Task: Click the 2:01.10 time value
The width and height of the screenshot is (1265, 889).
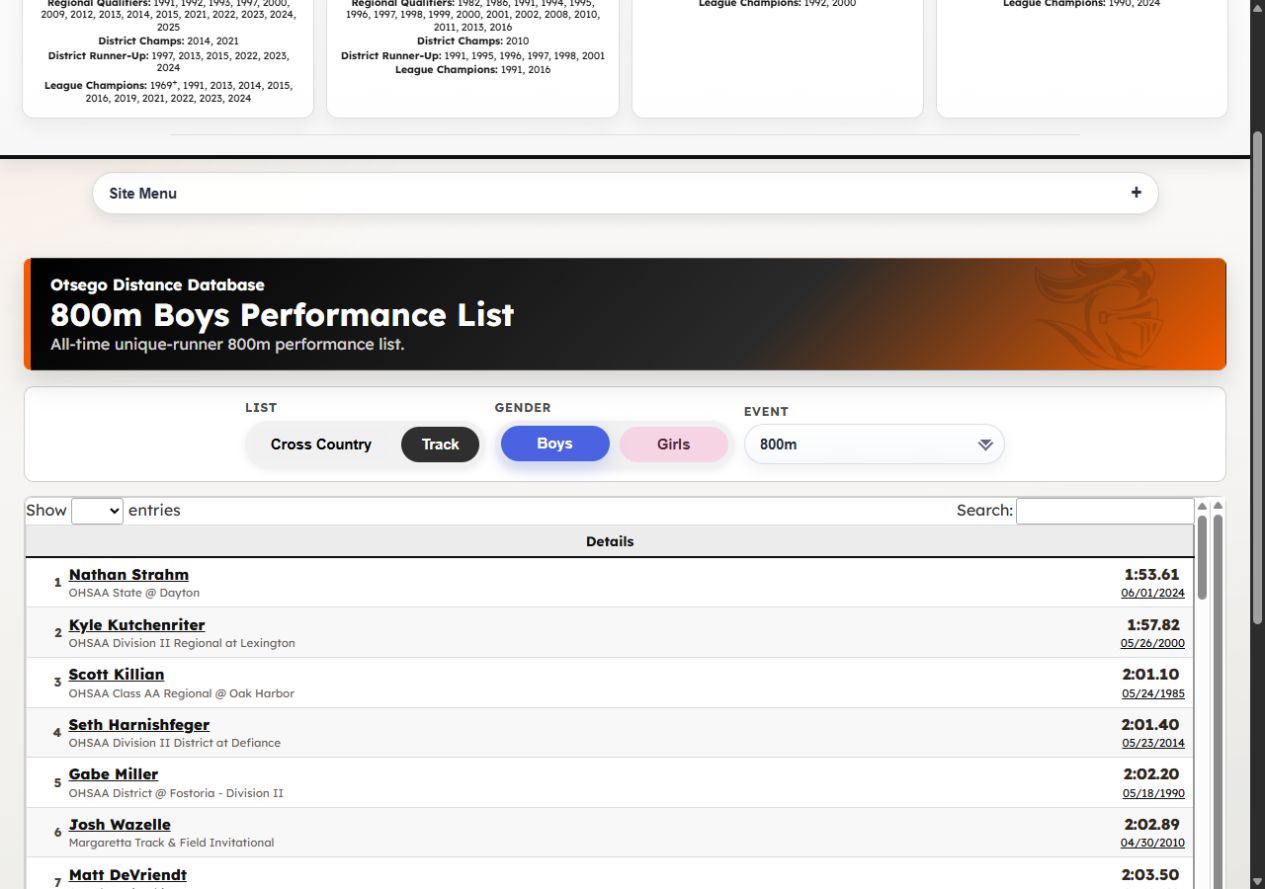Action: pos(1150,675)
